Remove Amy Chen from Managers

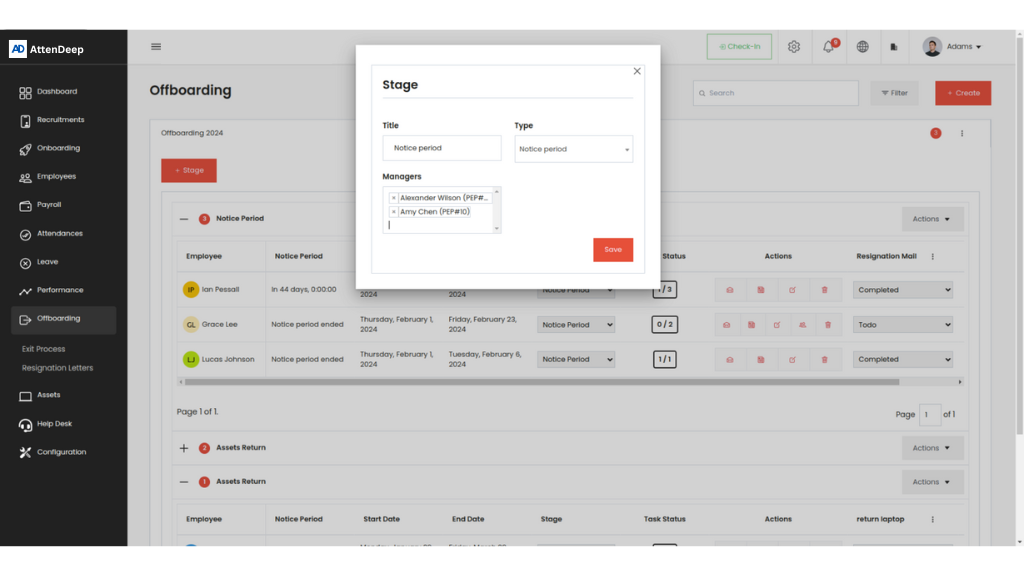pos(394,212)
